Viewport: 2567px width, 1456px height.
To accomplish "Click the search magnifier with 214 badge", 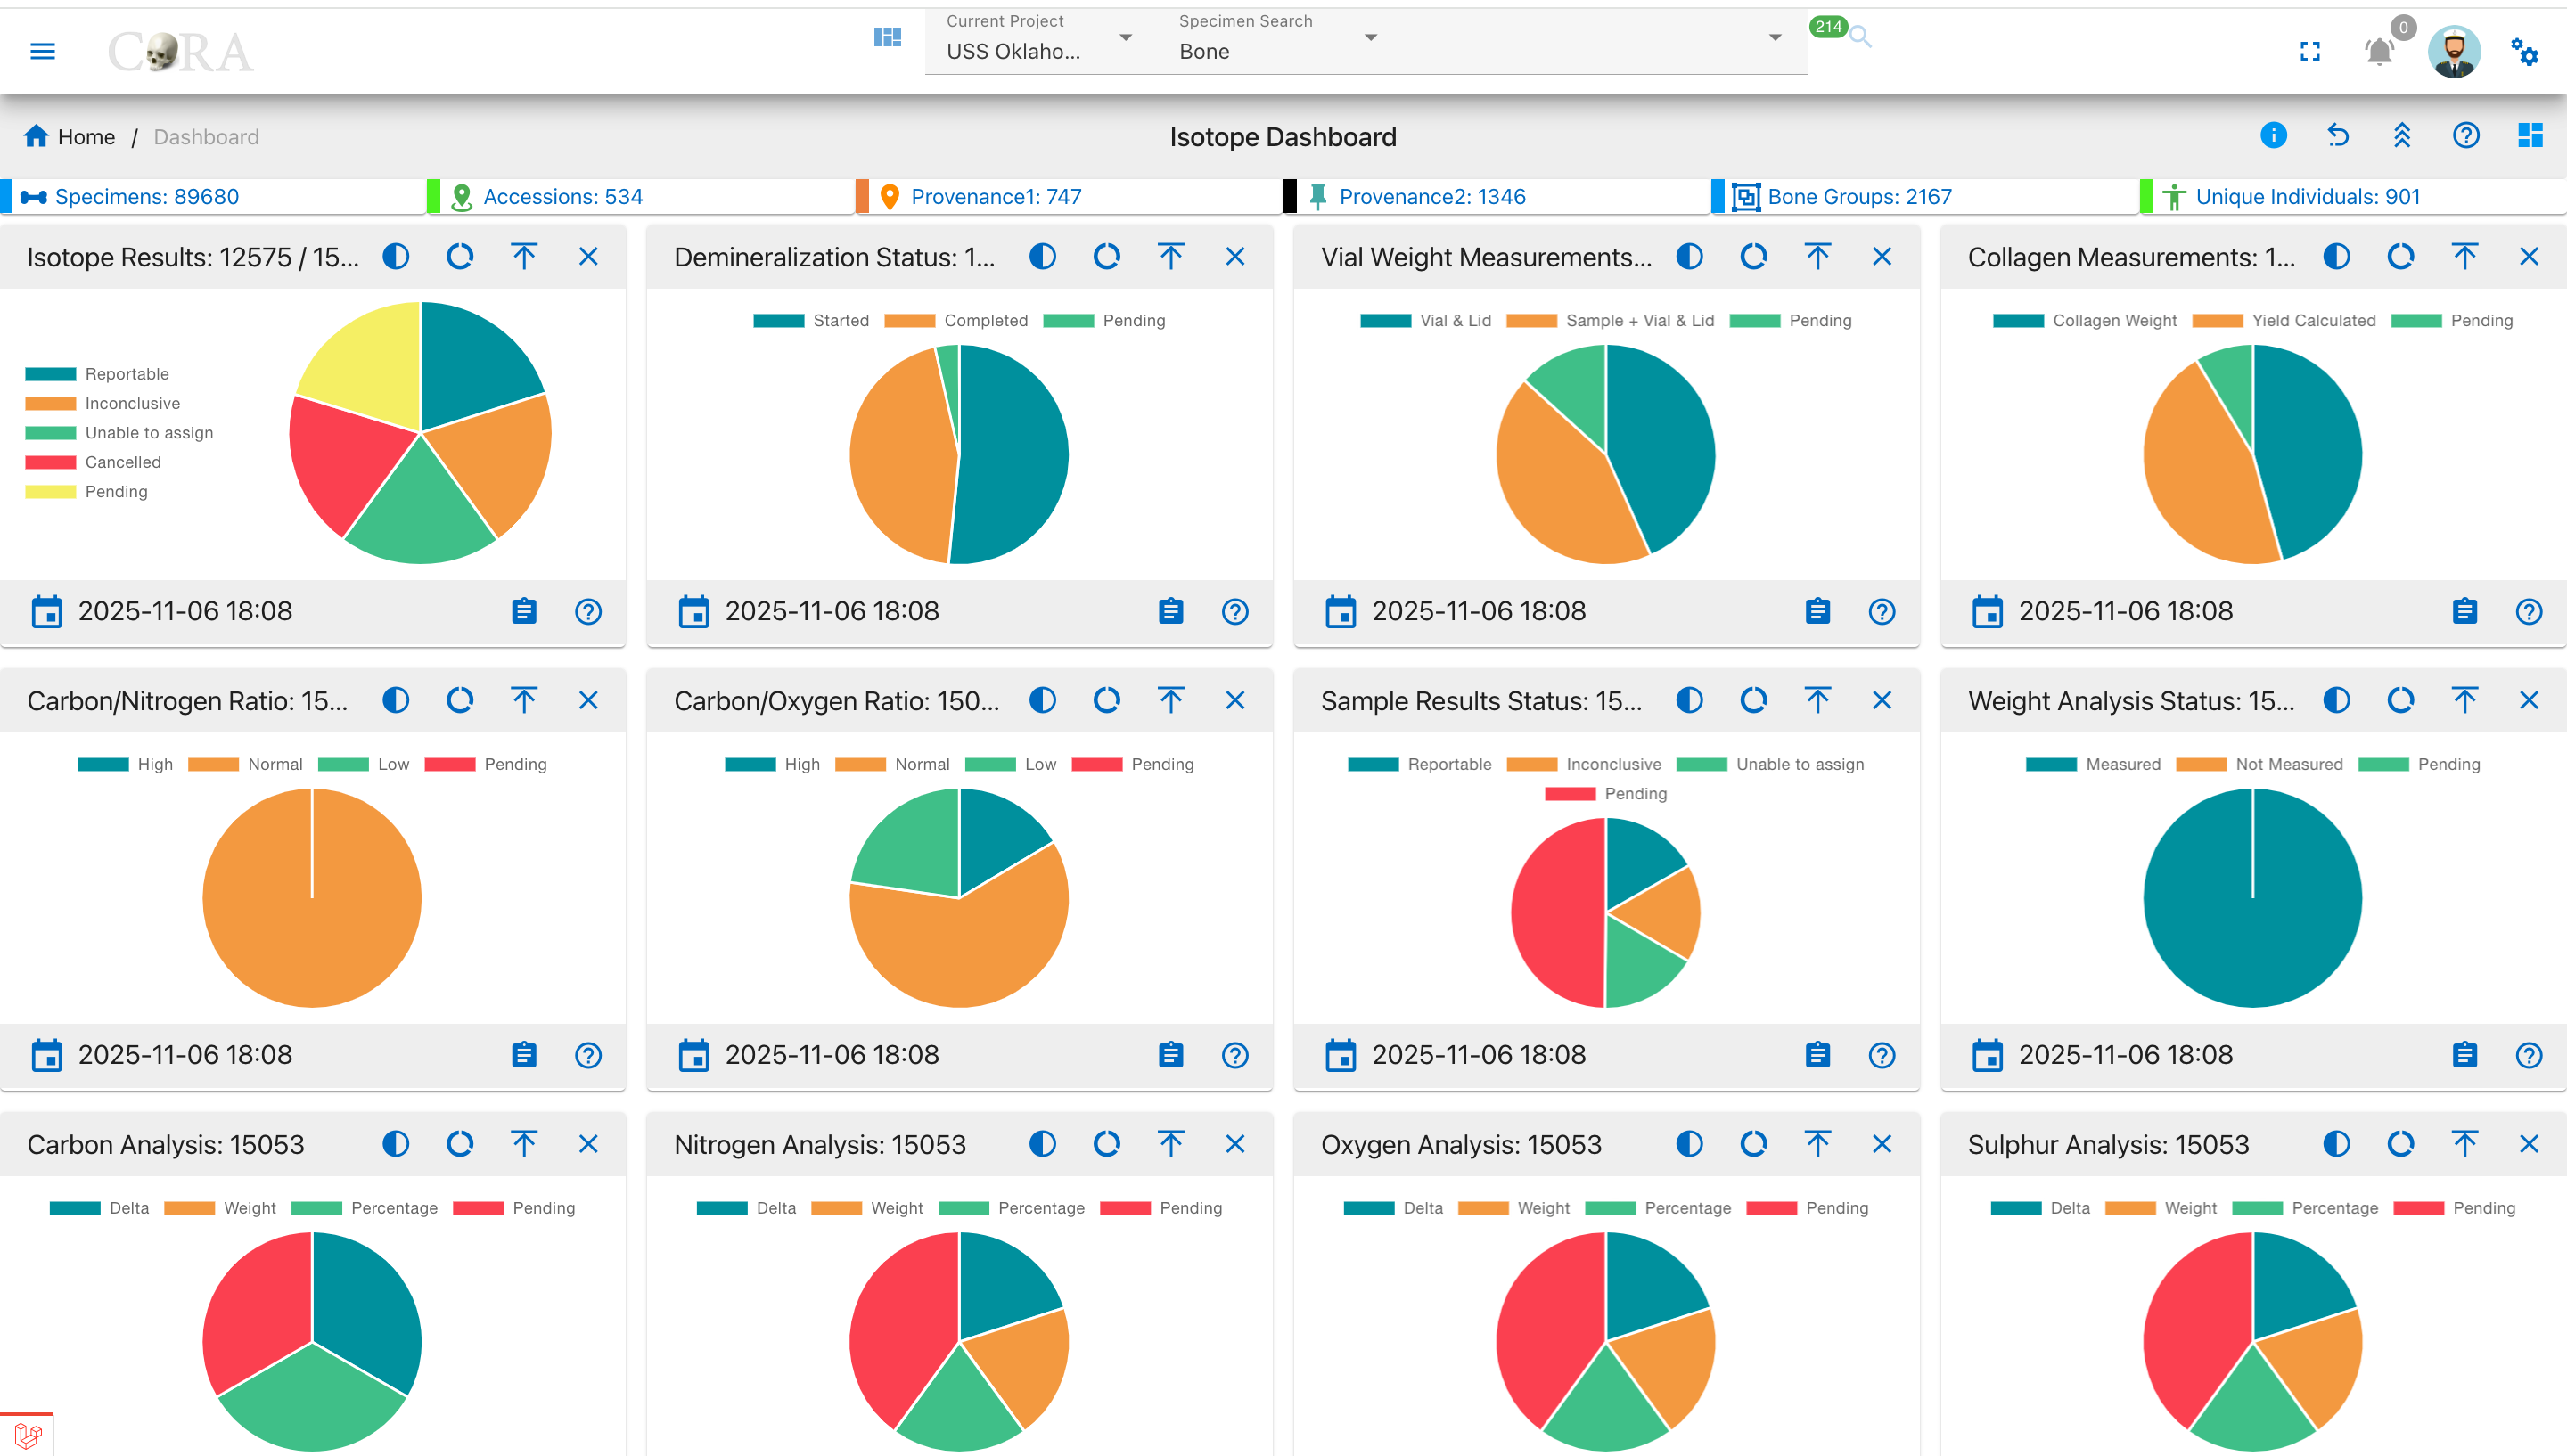I will pyautogui.click(x=1859, y=37).
